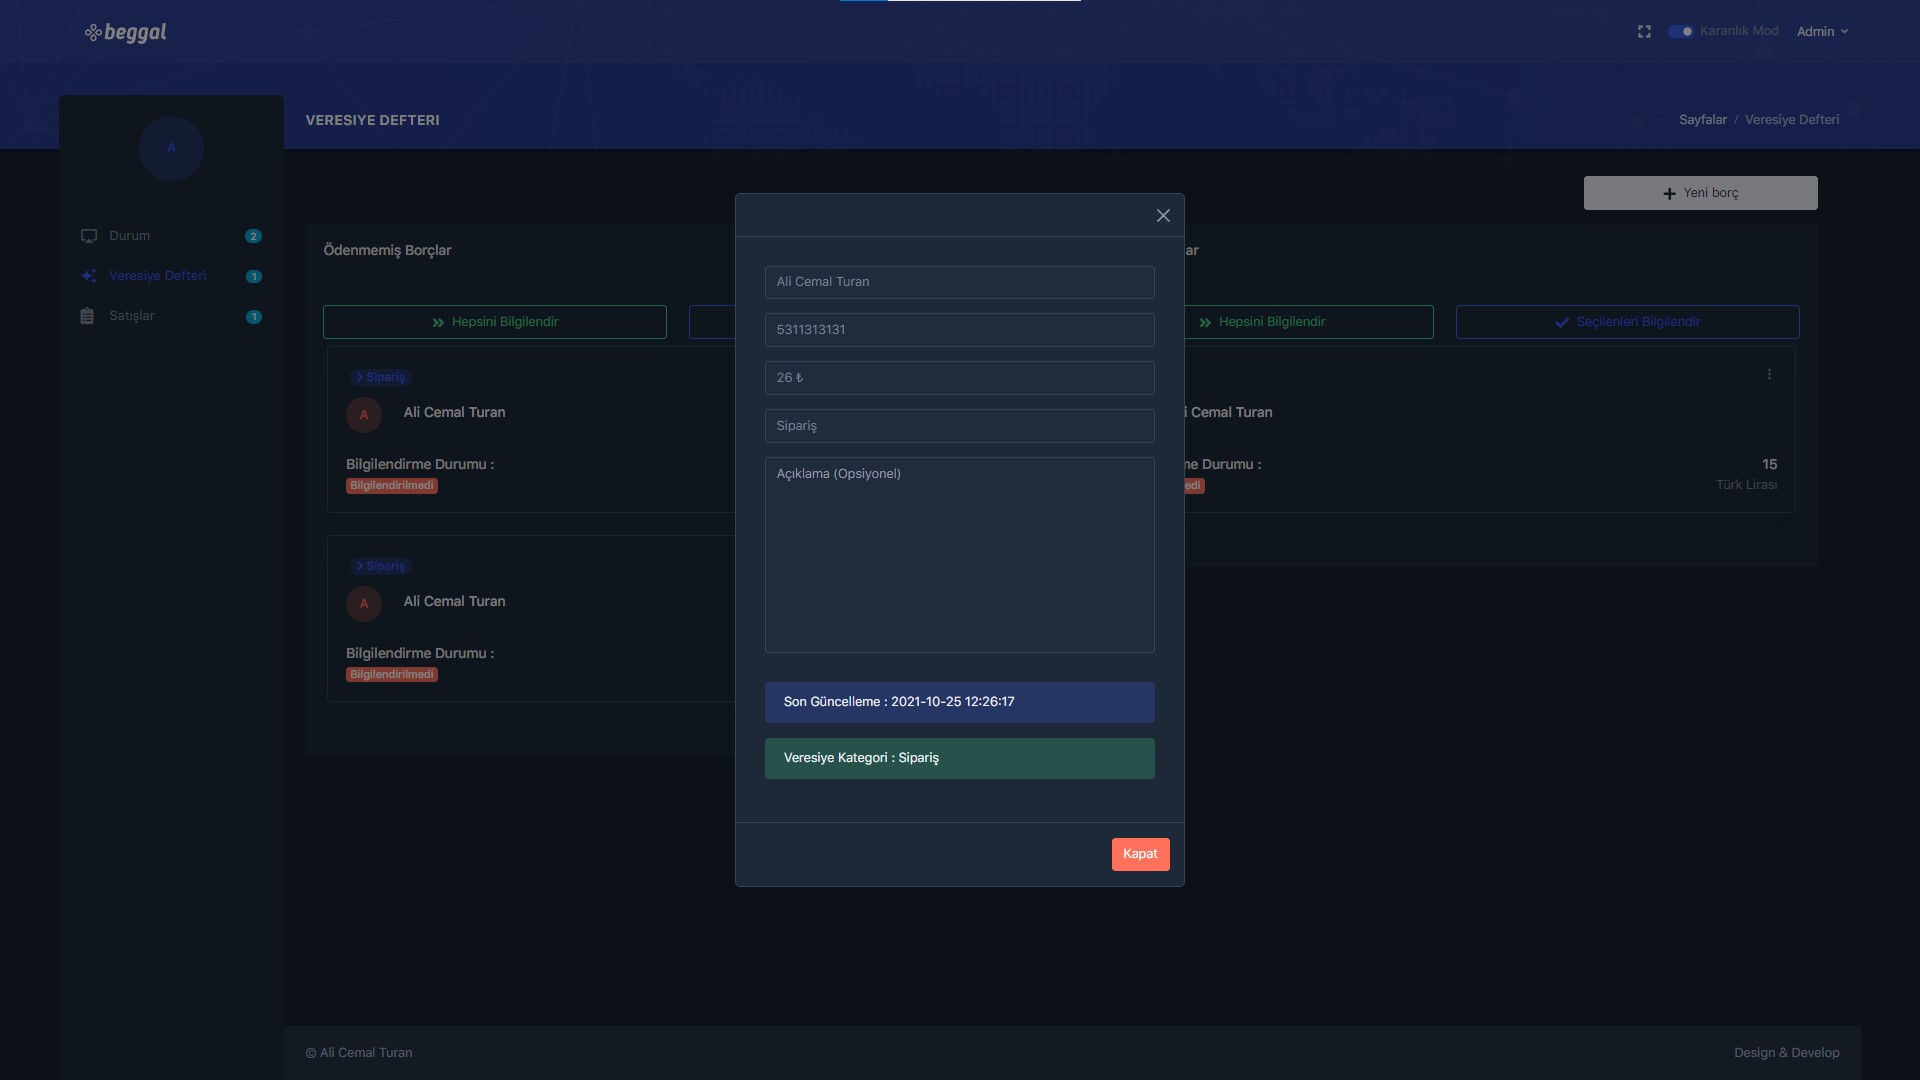Click the Yeni borç button
Viewport: 1920px width, 1080px height.
pos(1700,193)
